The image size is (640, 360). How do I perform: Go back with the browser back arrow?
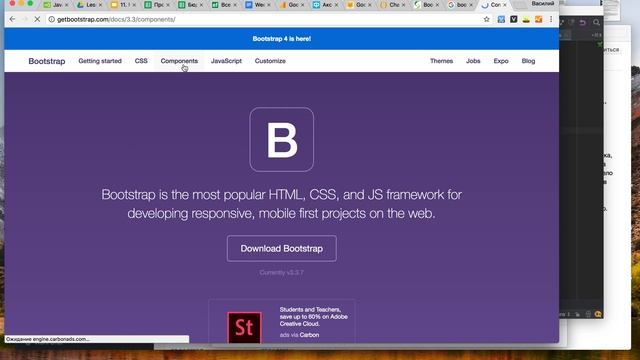[x=12, y=19]
